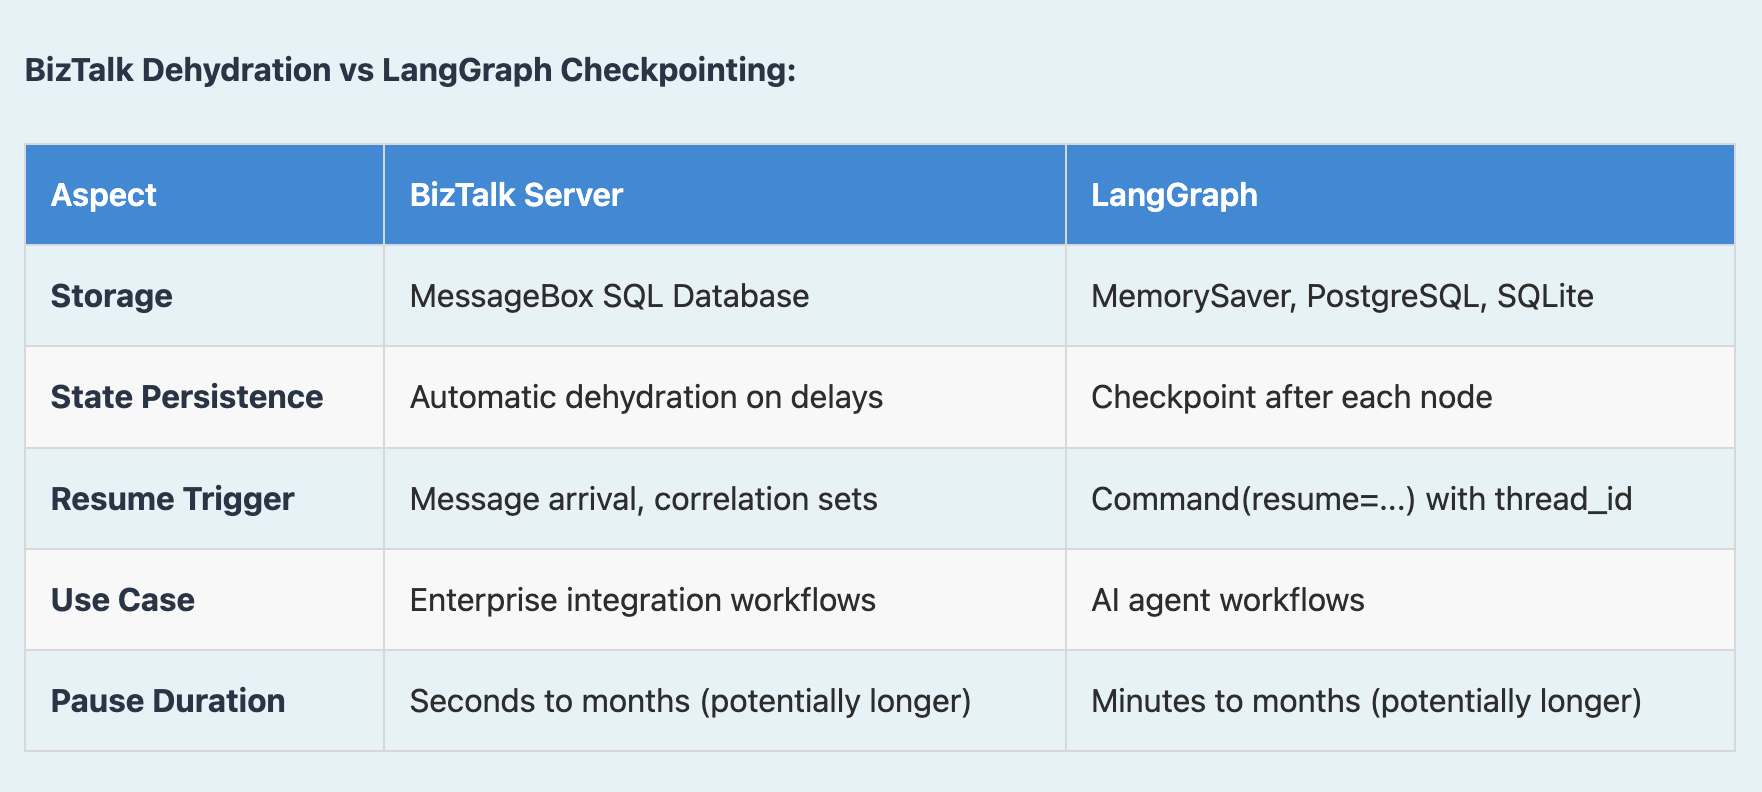This screenshot has height=792, width=1762.
Task: Select 'Enterprise integration workflows' cell
Action: [x=725, y=599]
